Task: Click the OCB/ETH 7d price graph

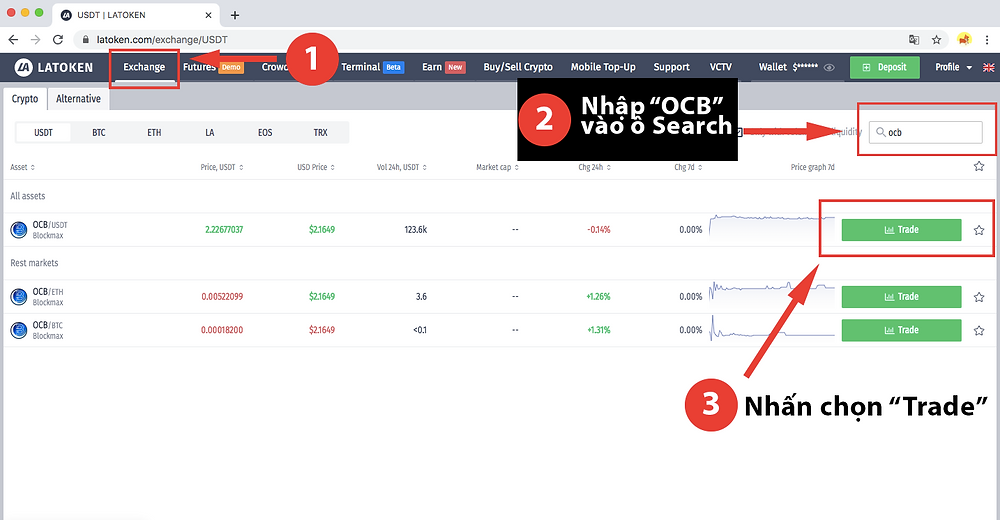Action: coord(772,292)
